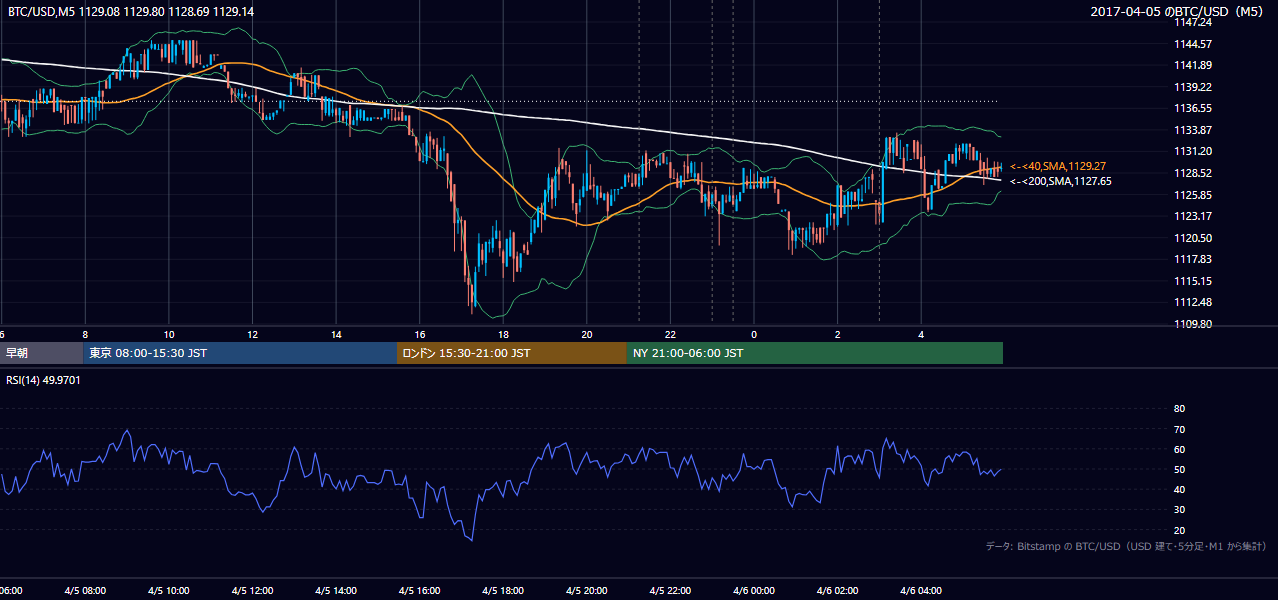The image size is (1278, 600).
Task: Select the 1133.87 price axis label
Action: (1194, 130)
